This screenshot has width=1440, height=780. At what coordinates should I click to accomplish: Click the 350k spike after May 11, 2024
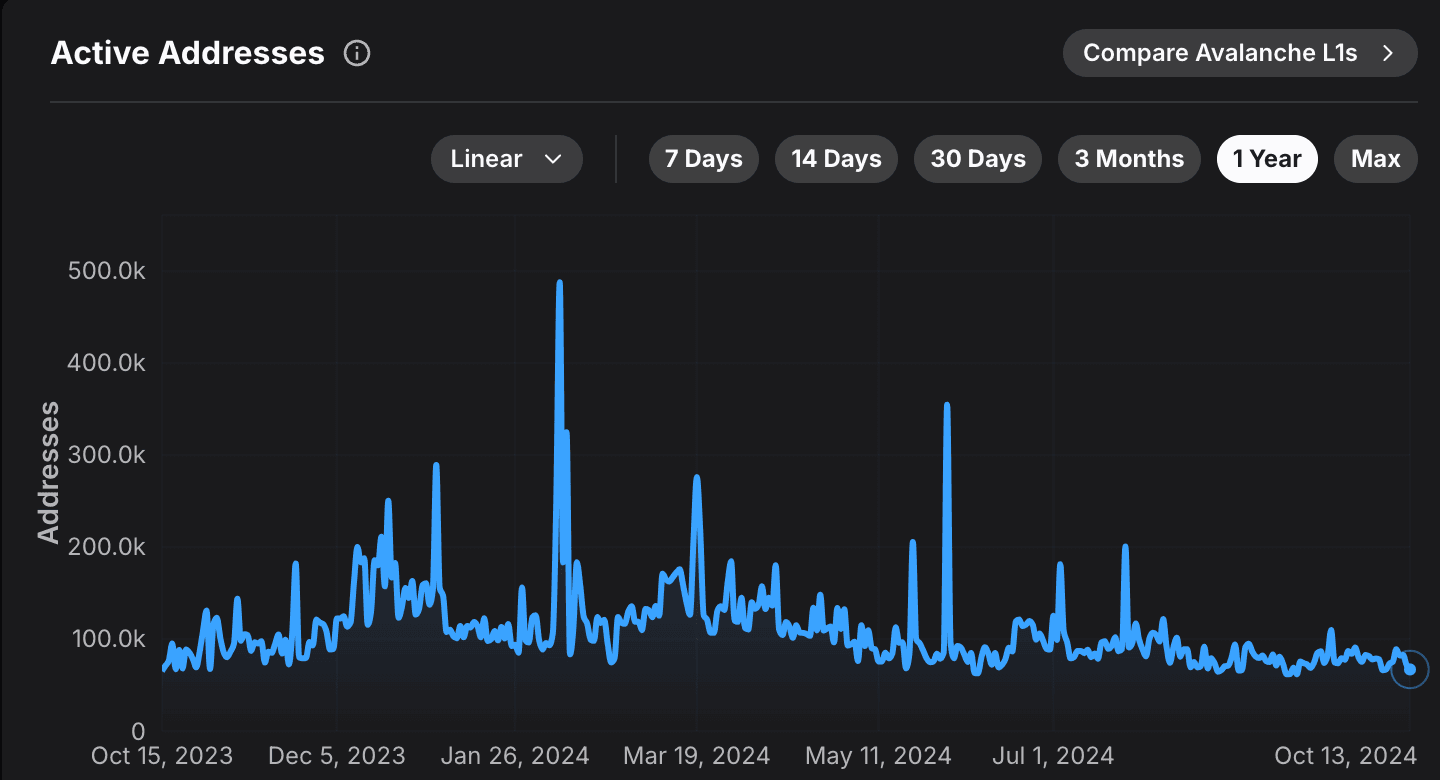946,406
